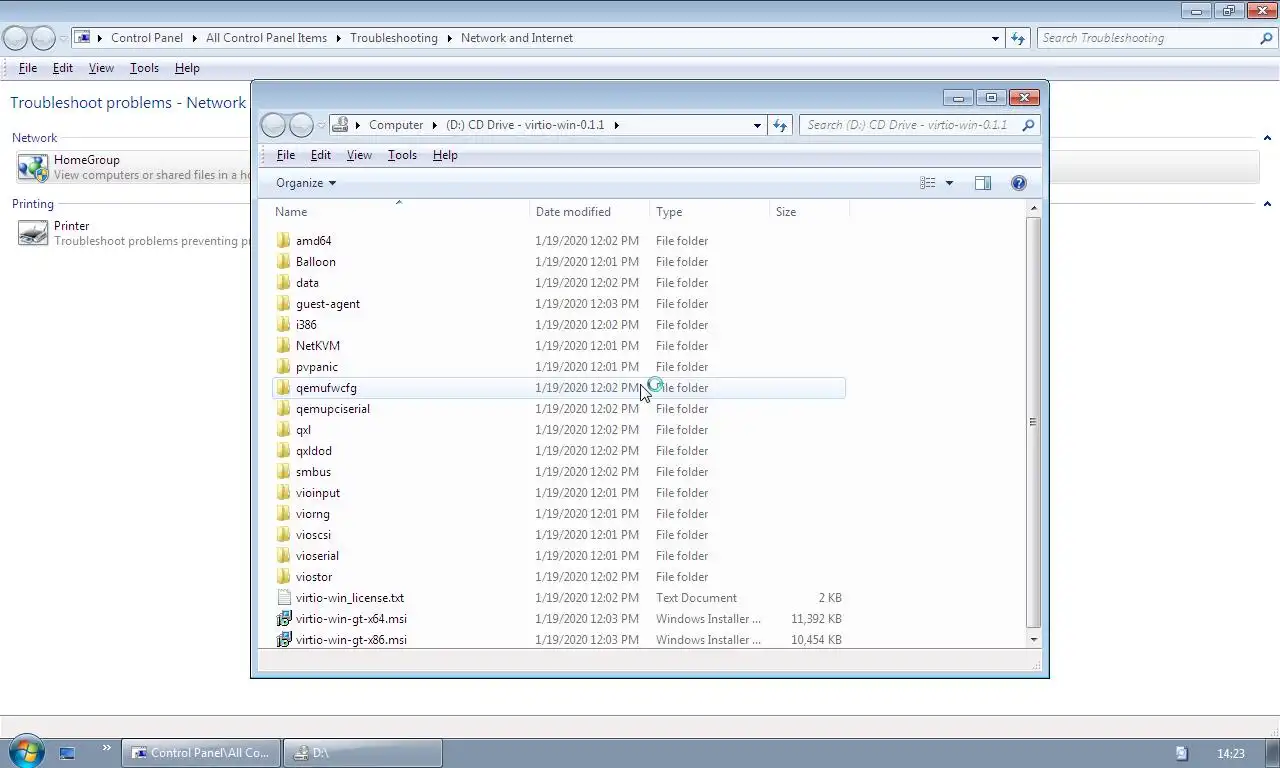This screenshot has height=768, width=1280.
Task: Expand the Explorer address bar history dropdown
Action: 757,125
